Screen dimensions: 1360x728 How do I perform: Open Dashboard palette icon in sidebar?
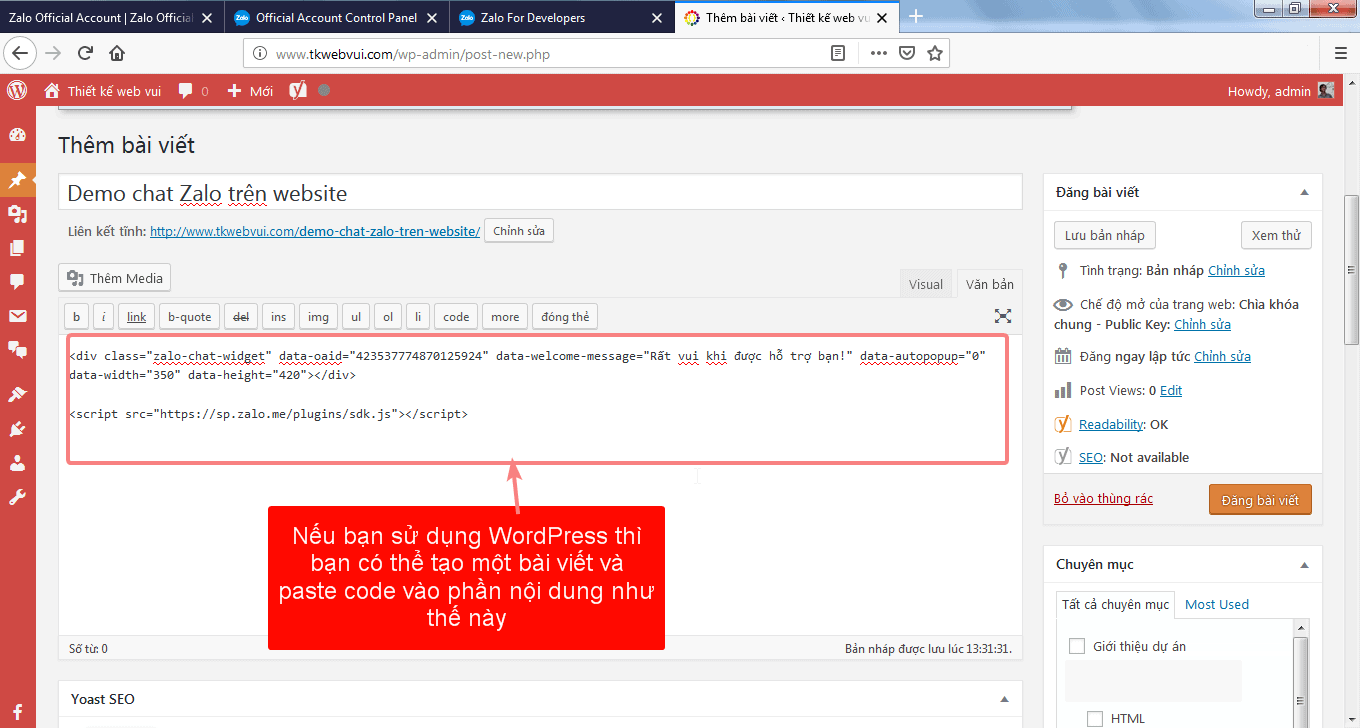click(x=17, y=135)
